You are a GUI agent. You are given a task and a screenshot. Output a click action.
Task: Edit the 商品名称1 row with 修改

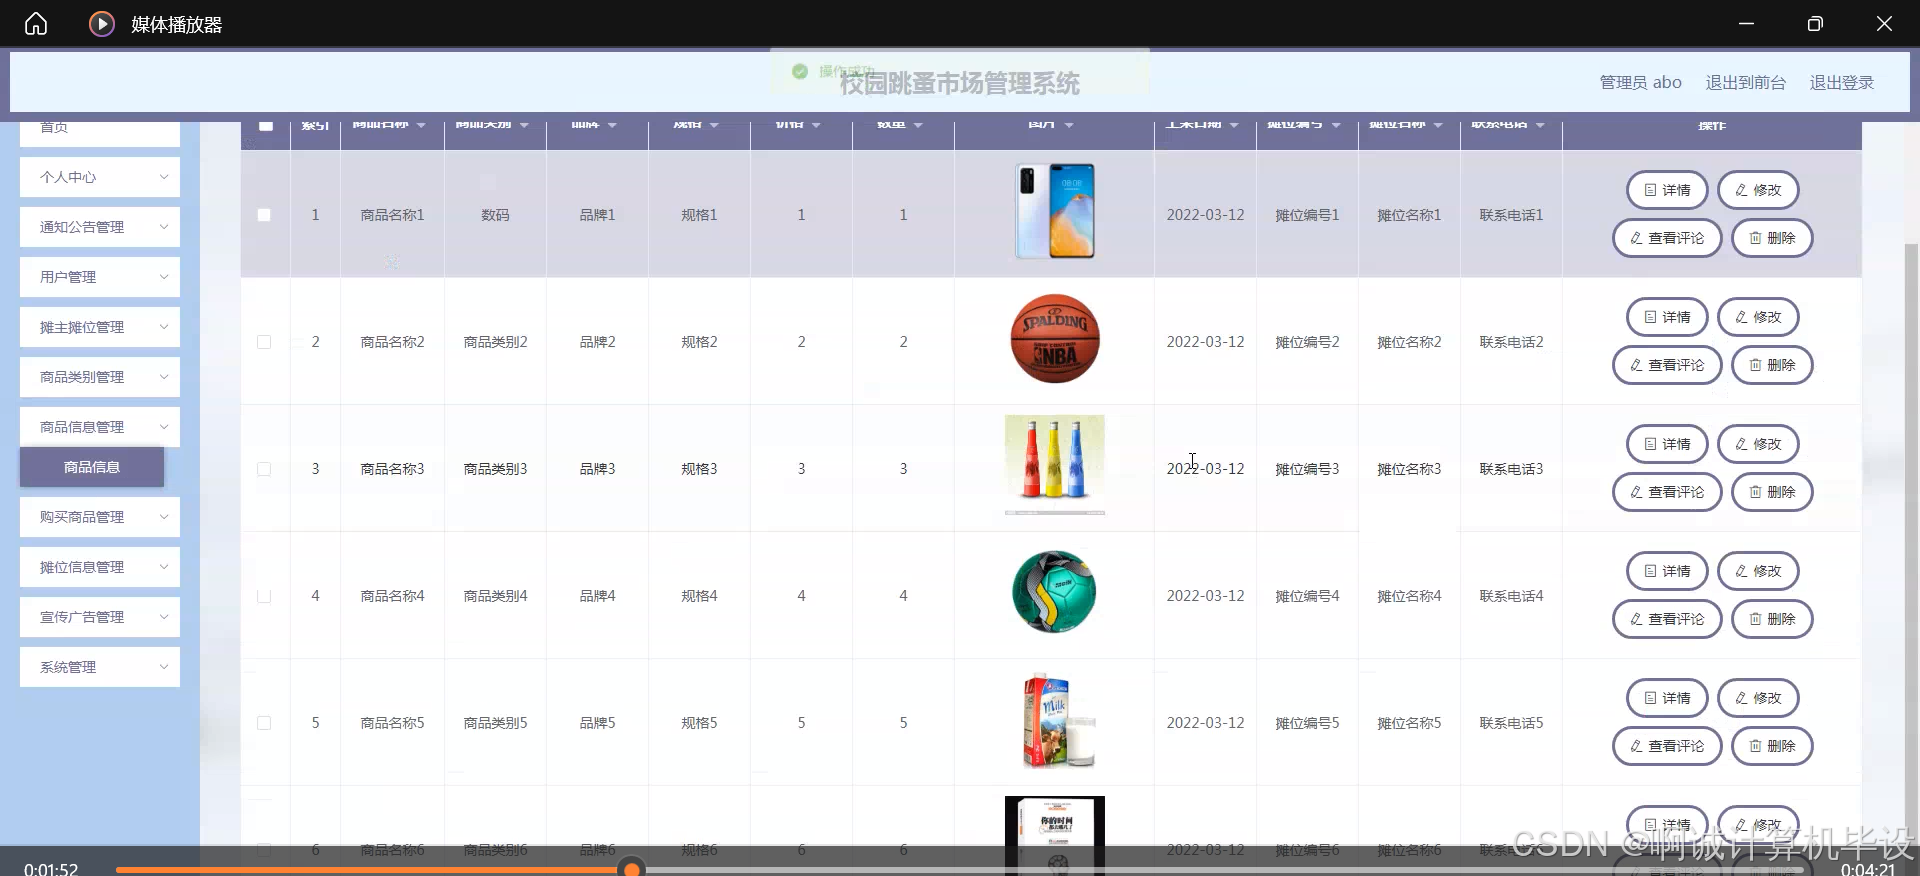click(x=1758, y=190)
